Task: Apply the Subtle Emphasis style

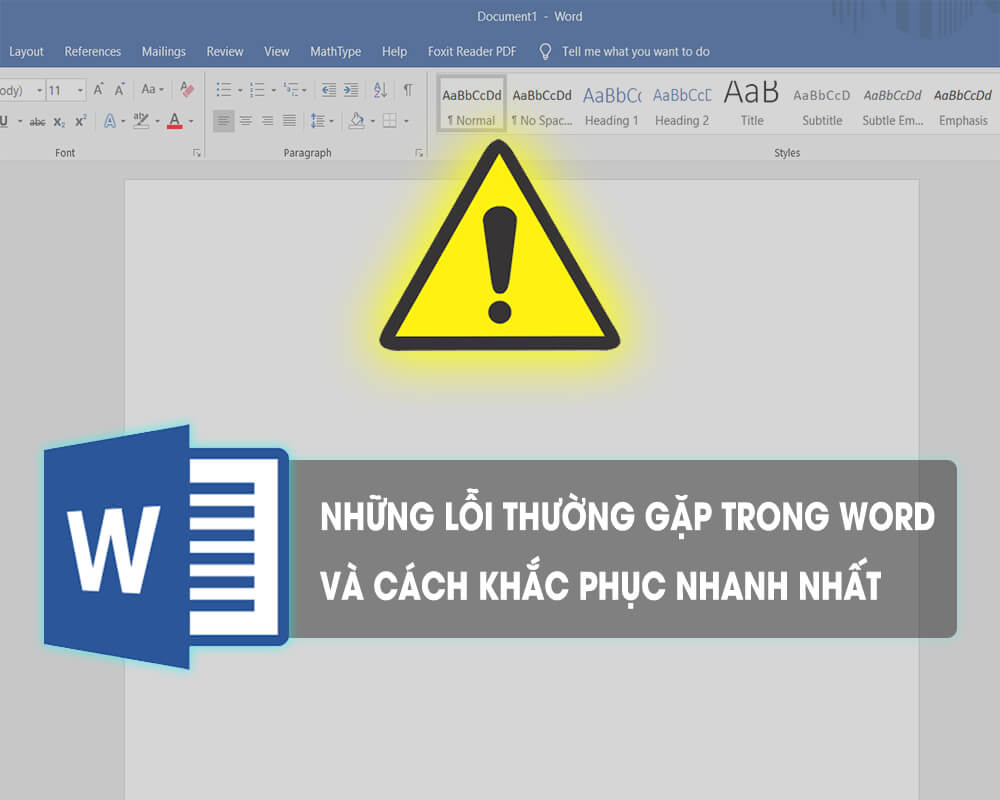Action: coord(892,105)
